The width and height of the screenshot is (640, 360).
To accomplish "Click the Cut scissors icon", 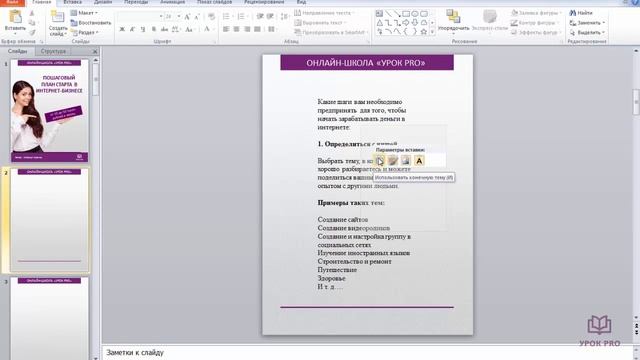I will 32,13.
